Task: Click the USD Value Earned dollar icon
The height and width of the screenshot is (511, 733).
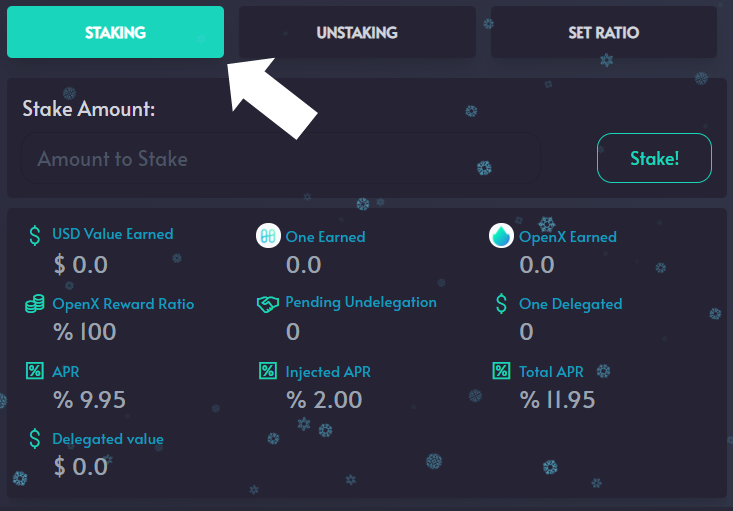Action: pos(35,235)
